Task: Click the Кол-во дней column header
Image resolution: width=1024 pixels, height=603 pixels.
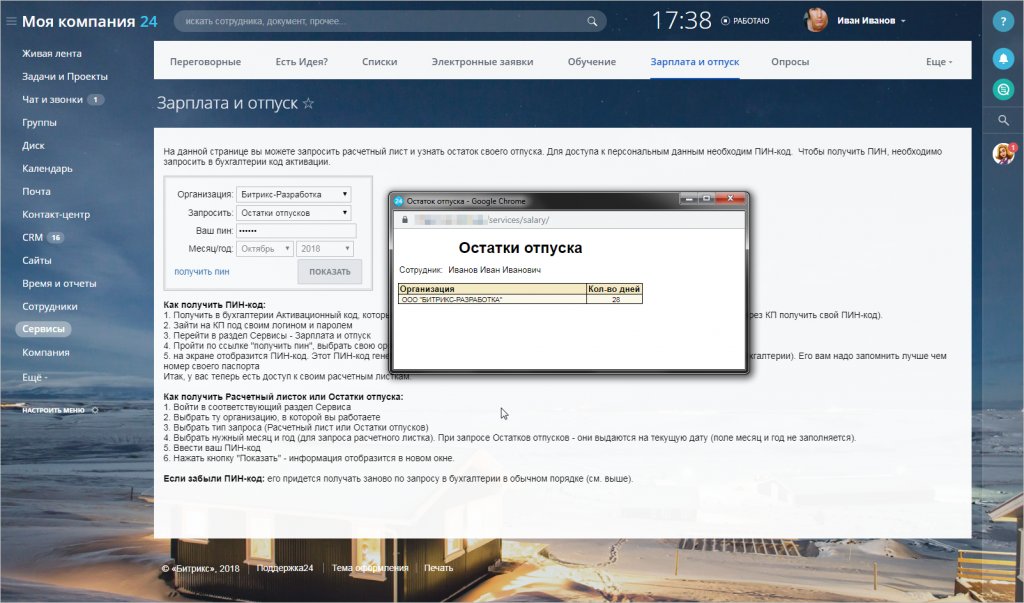Action: (614, 289)
